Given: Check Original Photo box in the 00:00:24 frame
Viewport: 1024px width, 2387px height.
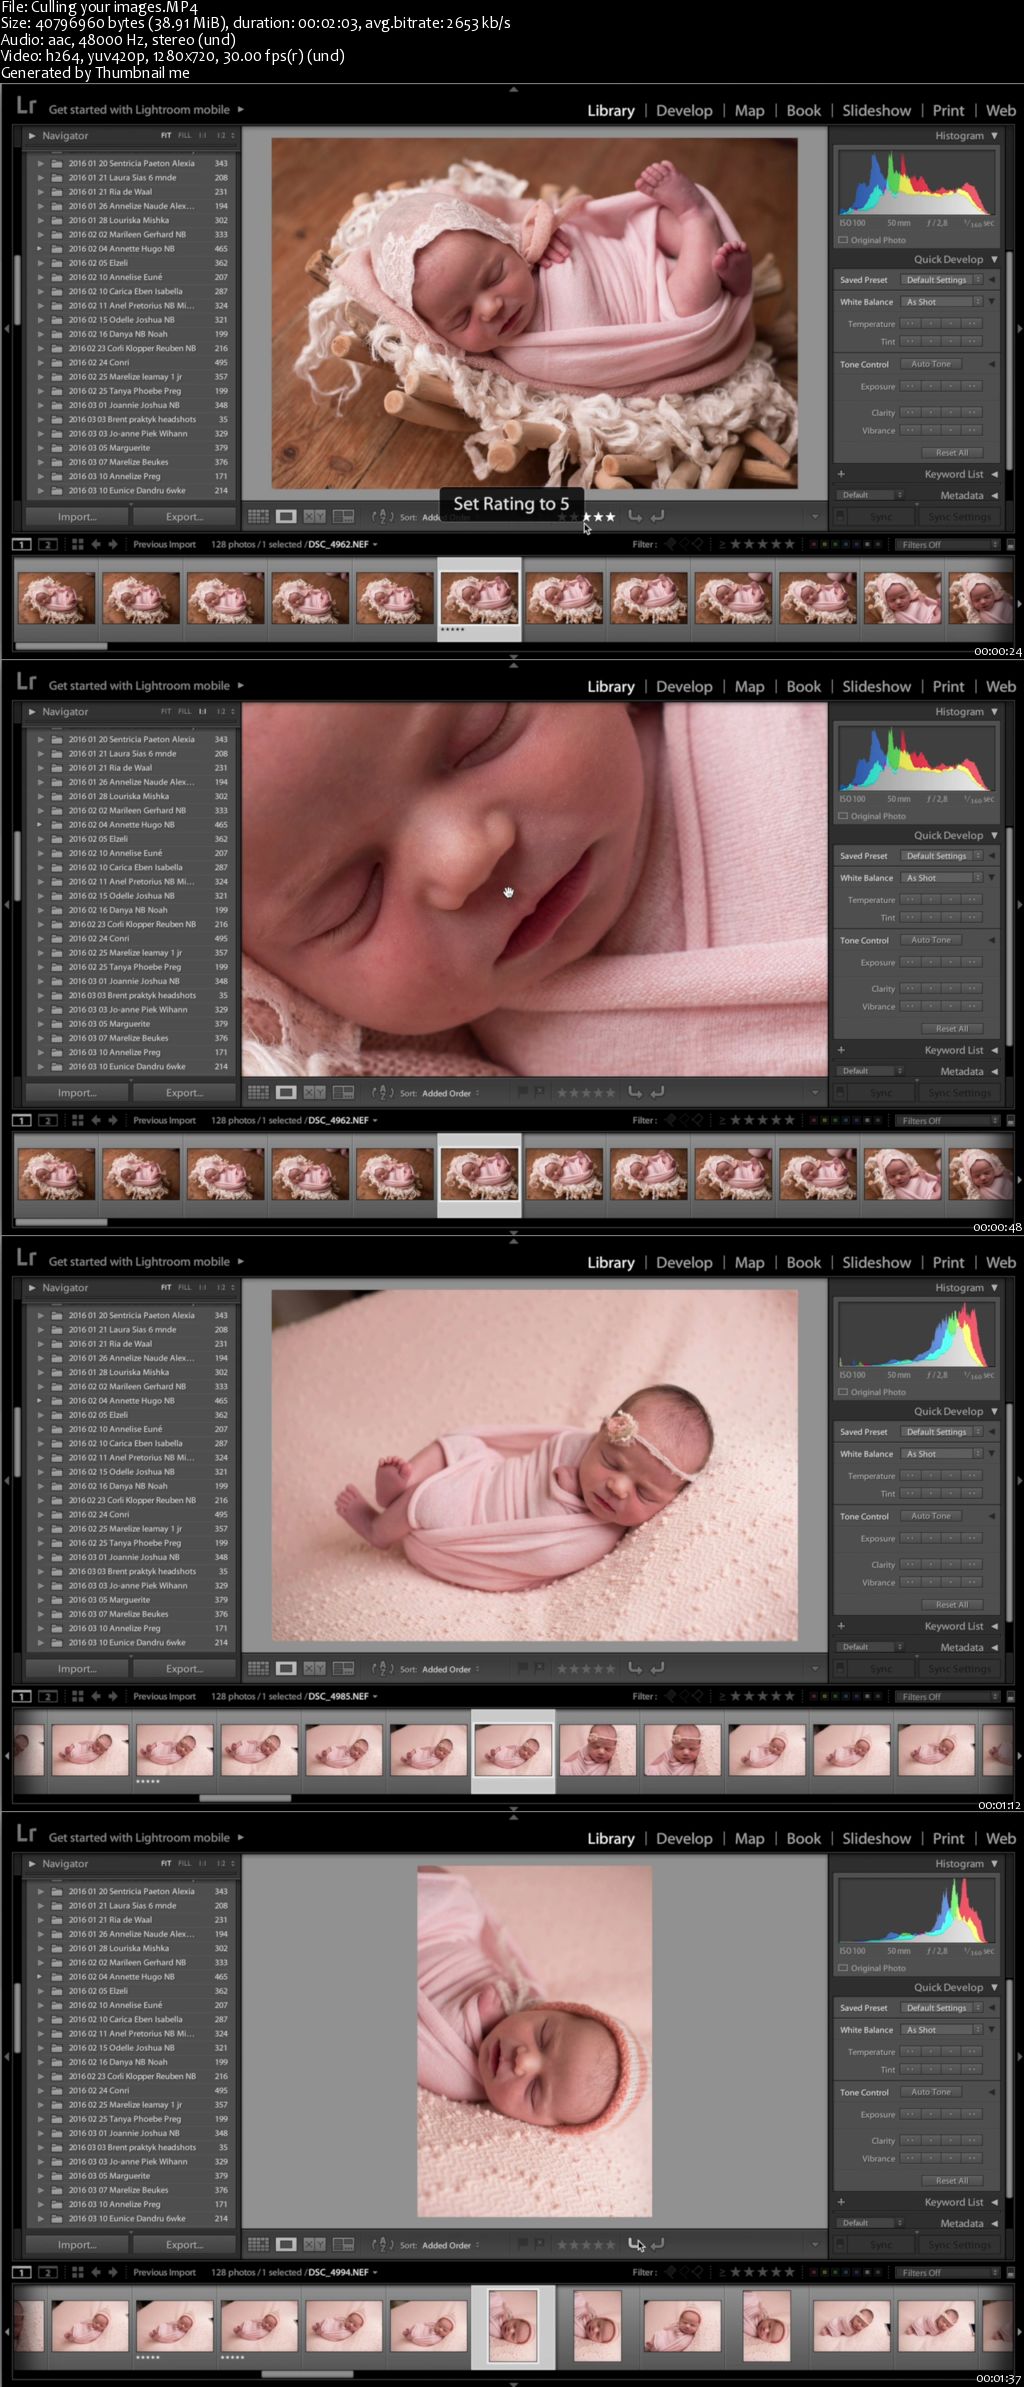Looking at the screenshot, I should [x=843, y=240].
